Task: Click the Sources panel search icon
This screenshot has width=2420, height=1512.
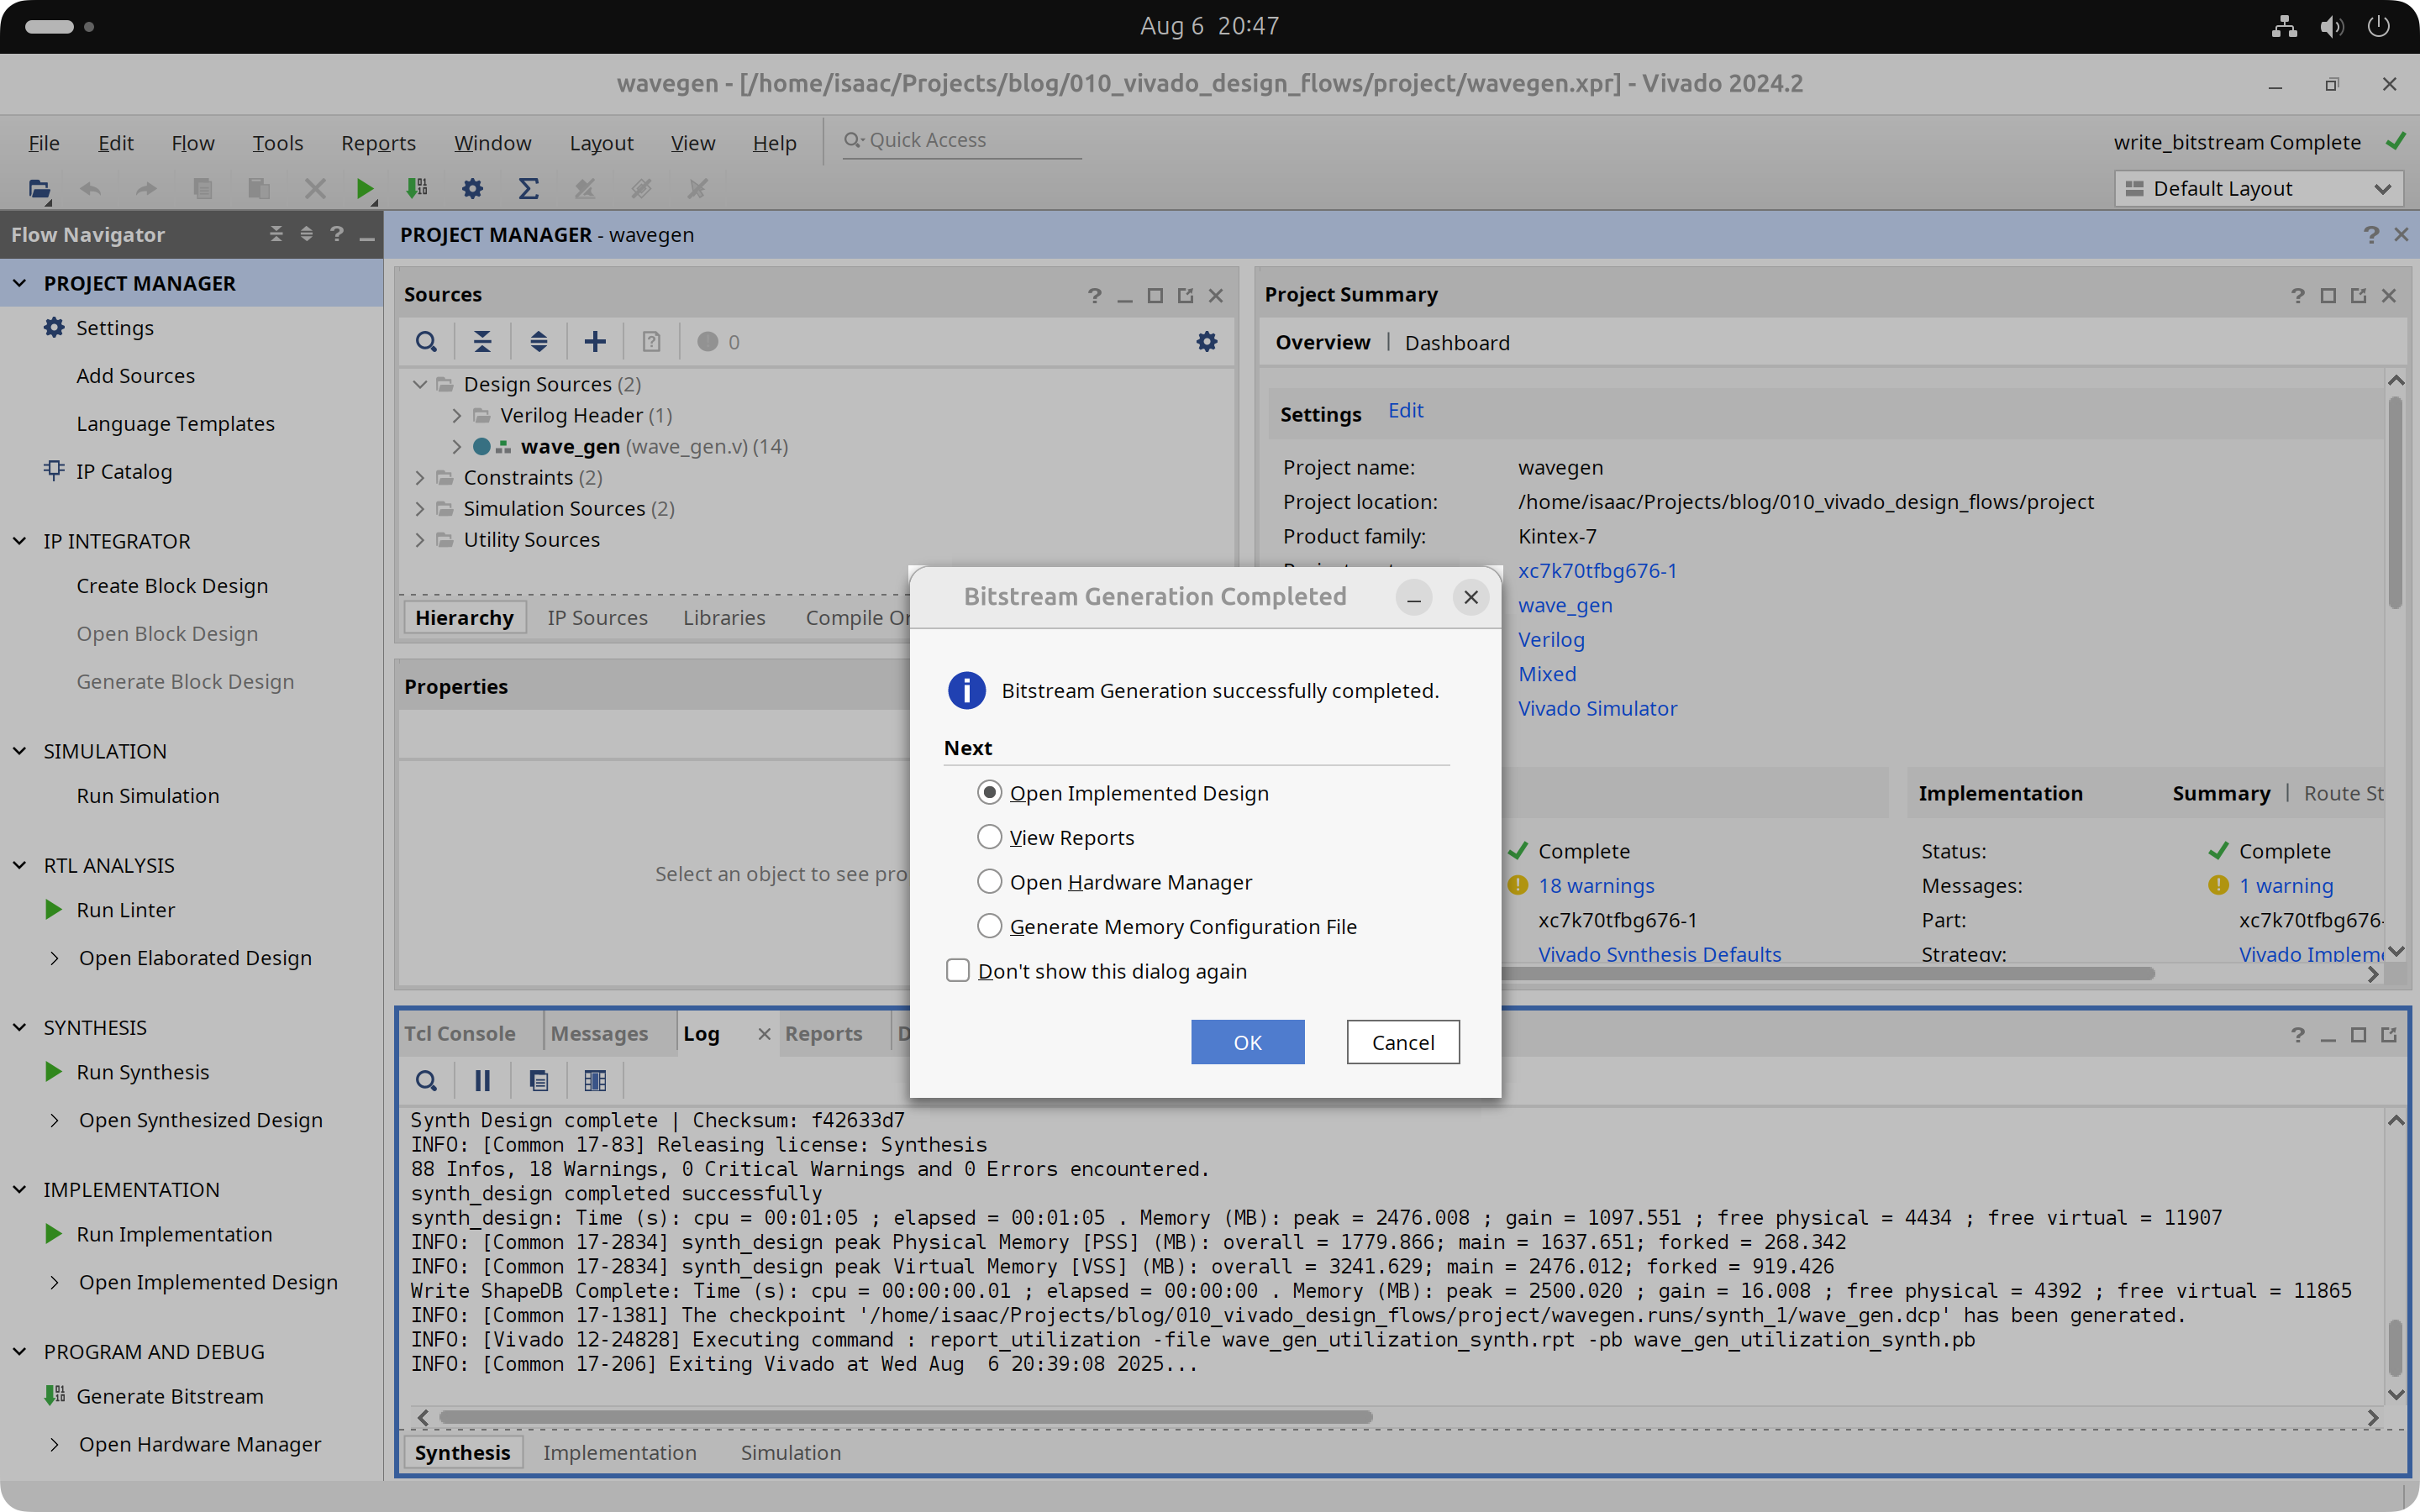Action: [426, 342]
